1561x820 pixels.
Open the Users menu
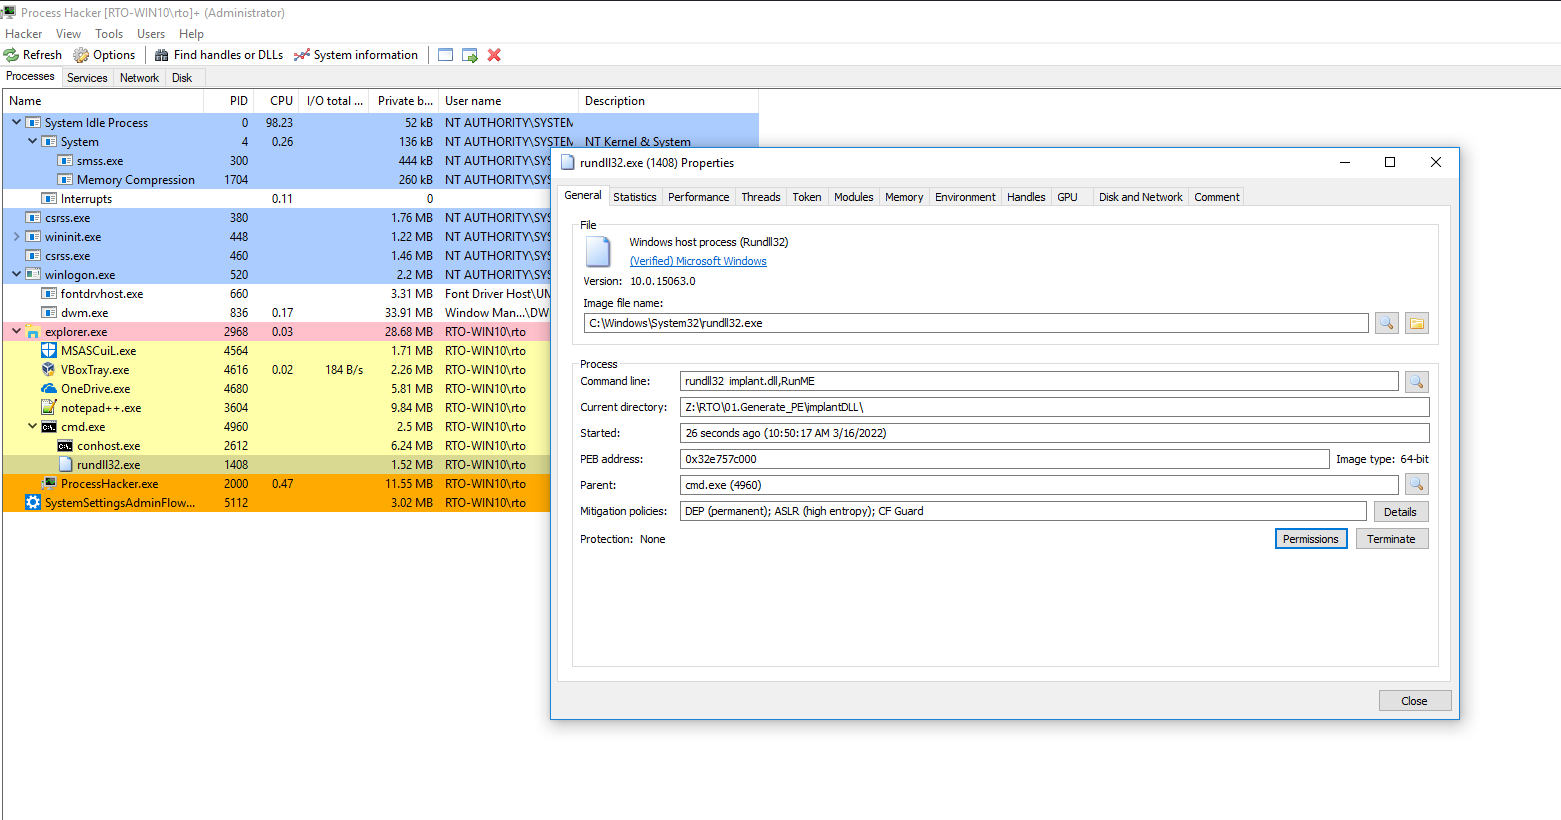click(x=151, y=34)
